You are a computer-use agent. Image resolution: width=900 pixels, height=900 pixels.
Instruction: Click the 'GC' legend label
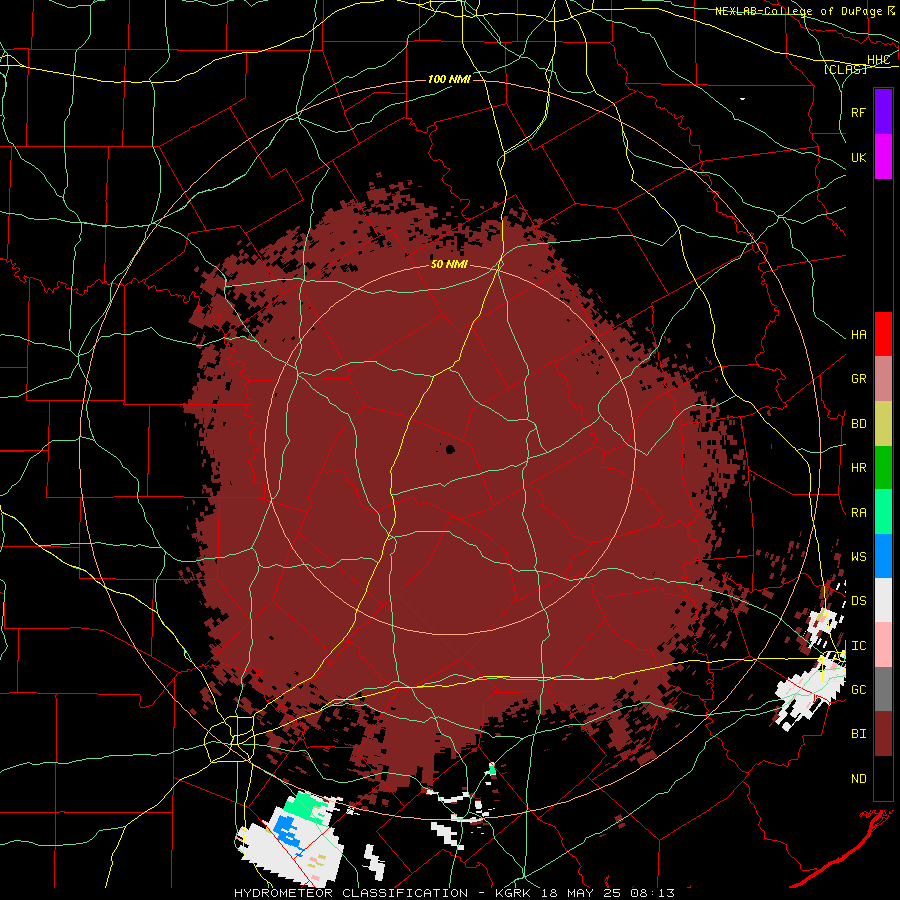pyautogui.click(x=859, y=690)
